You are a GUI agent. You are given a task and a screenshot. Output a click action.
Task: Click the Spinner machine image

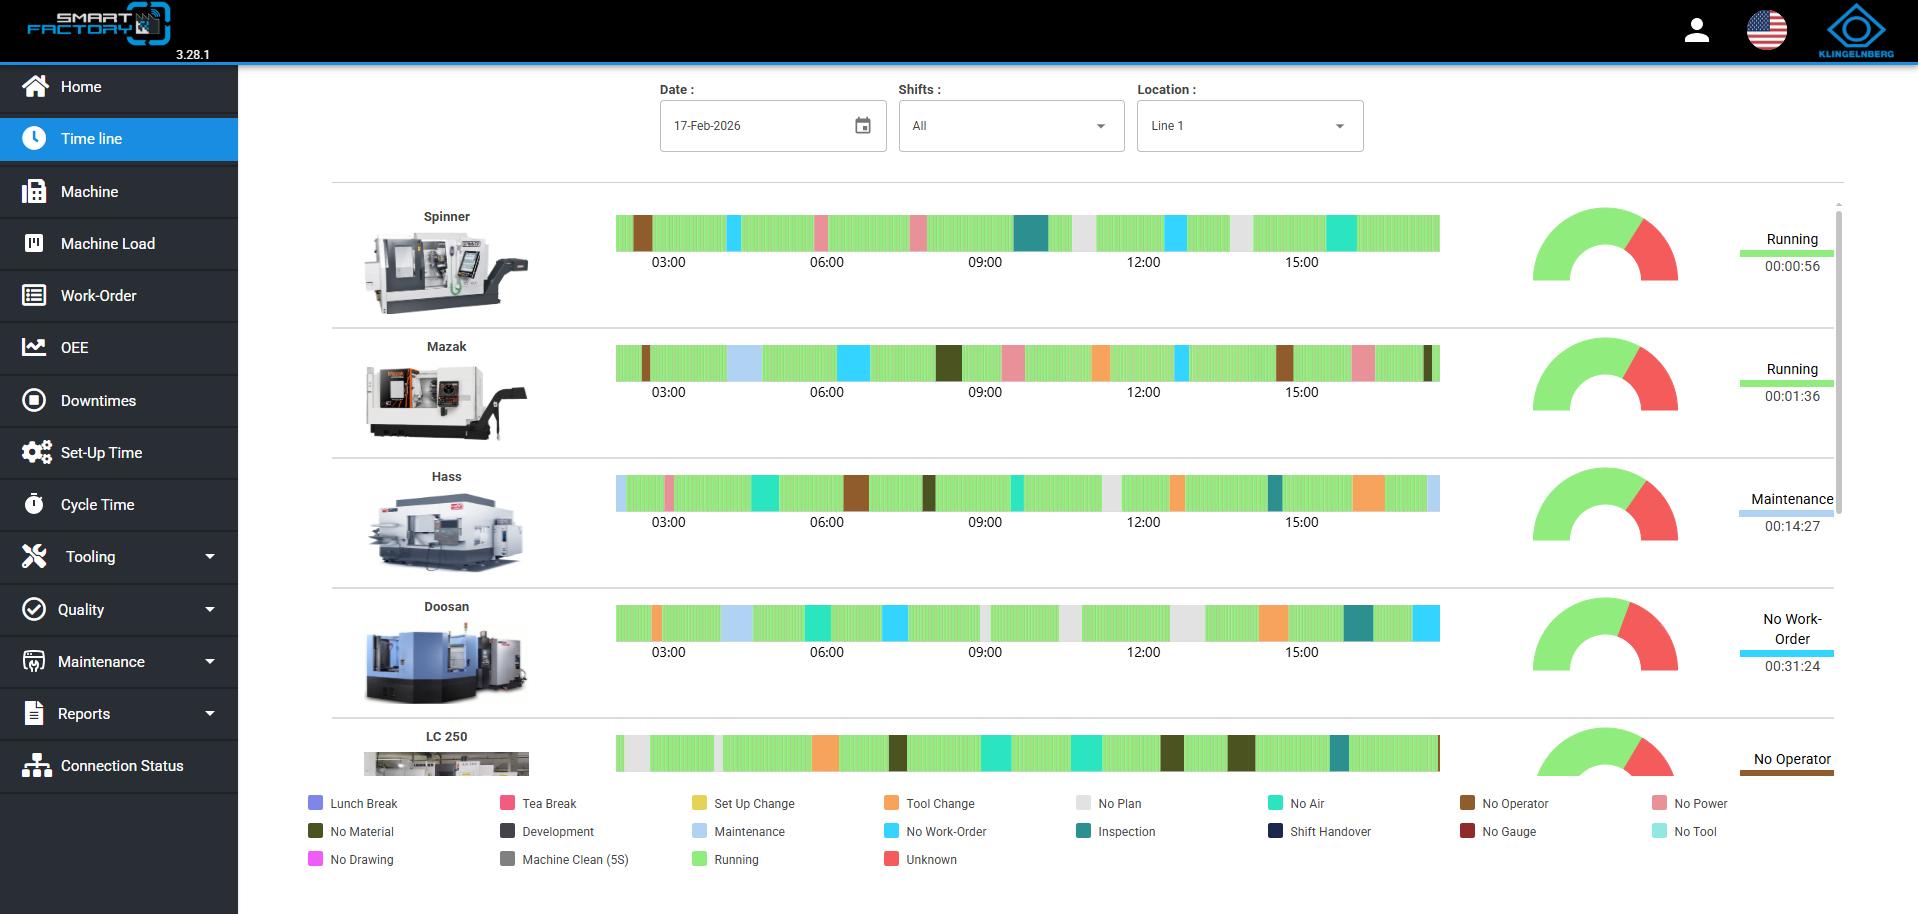pyautogui.click(x=446, y=274)
